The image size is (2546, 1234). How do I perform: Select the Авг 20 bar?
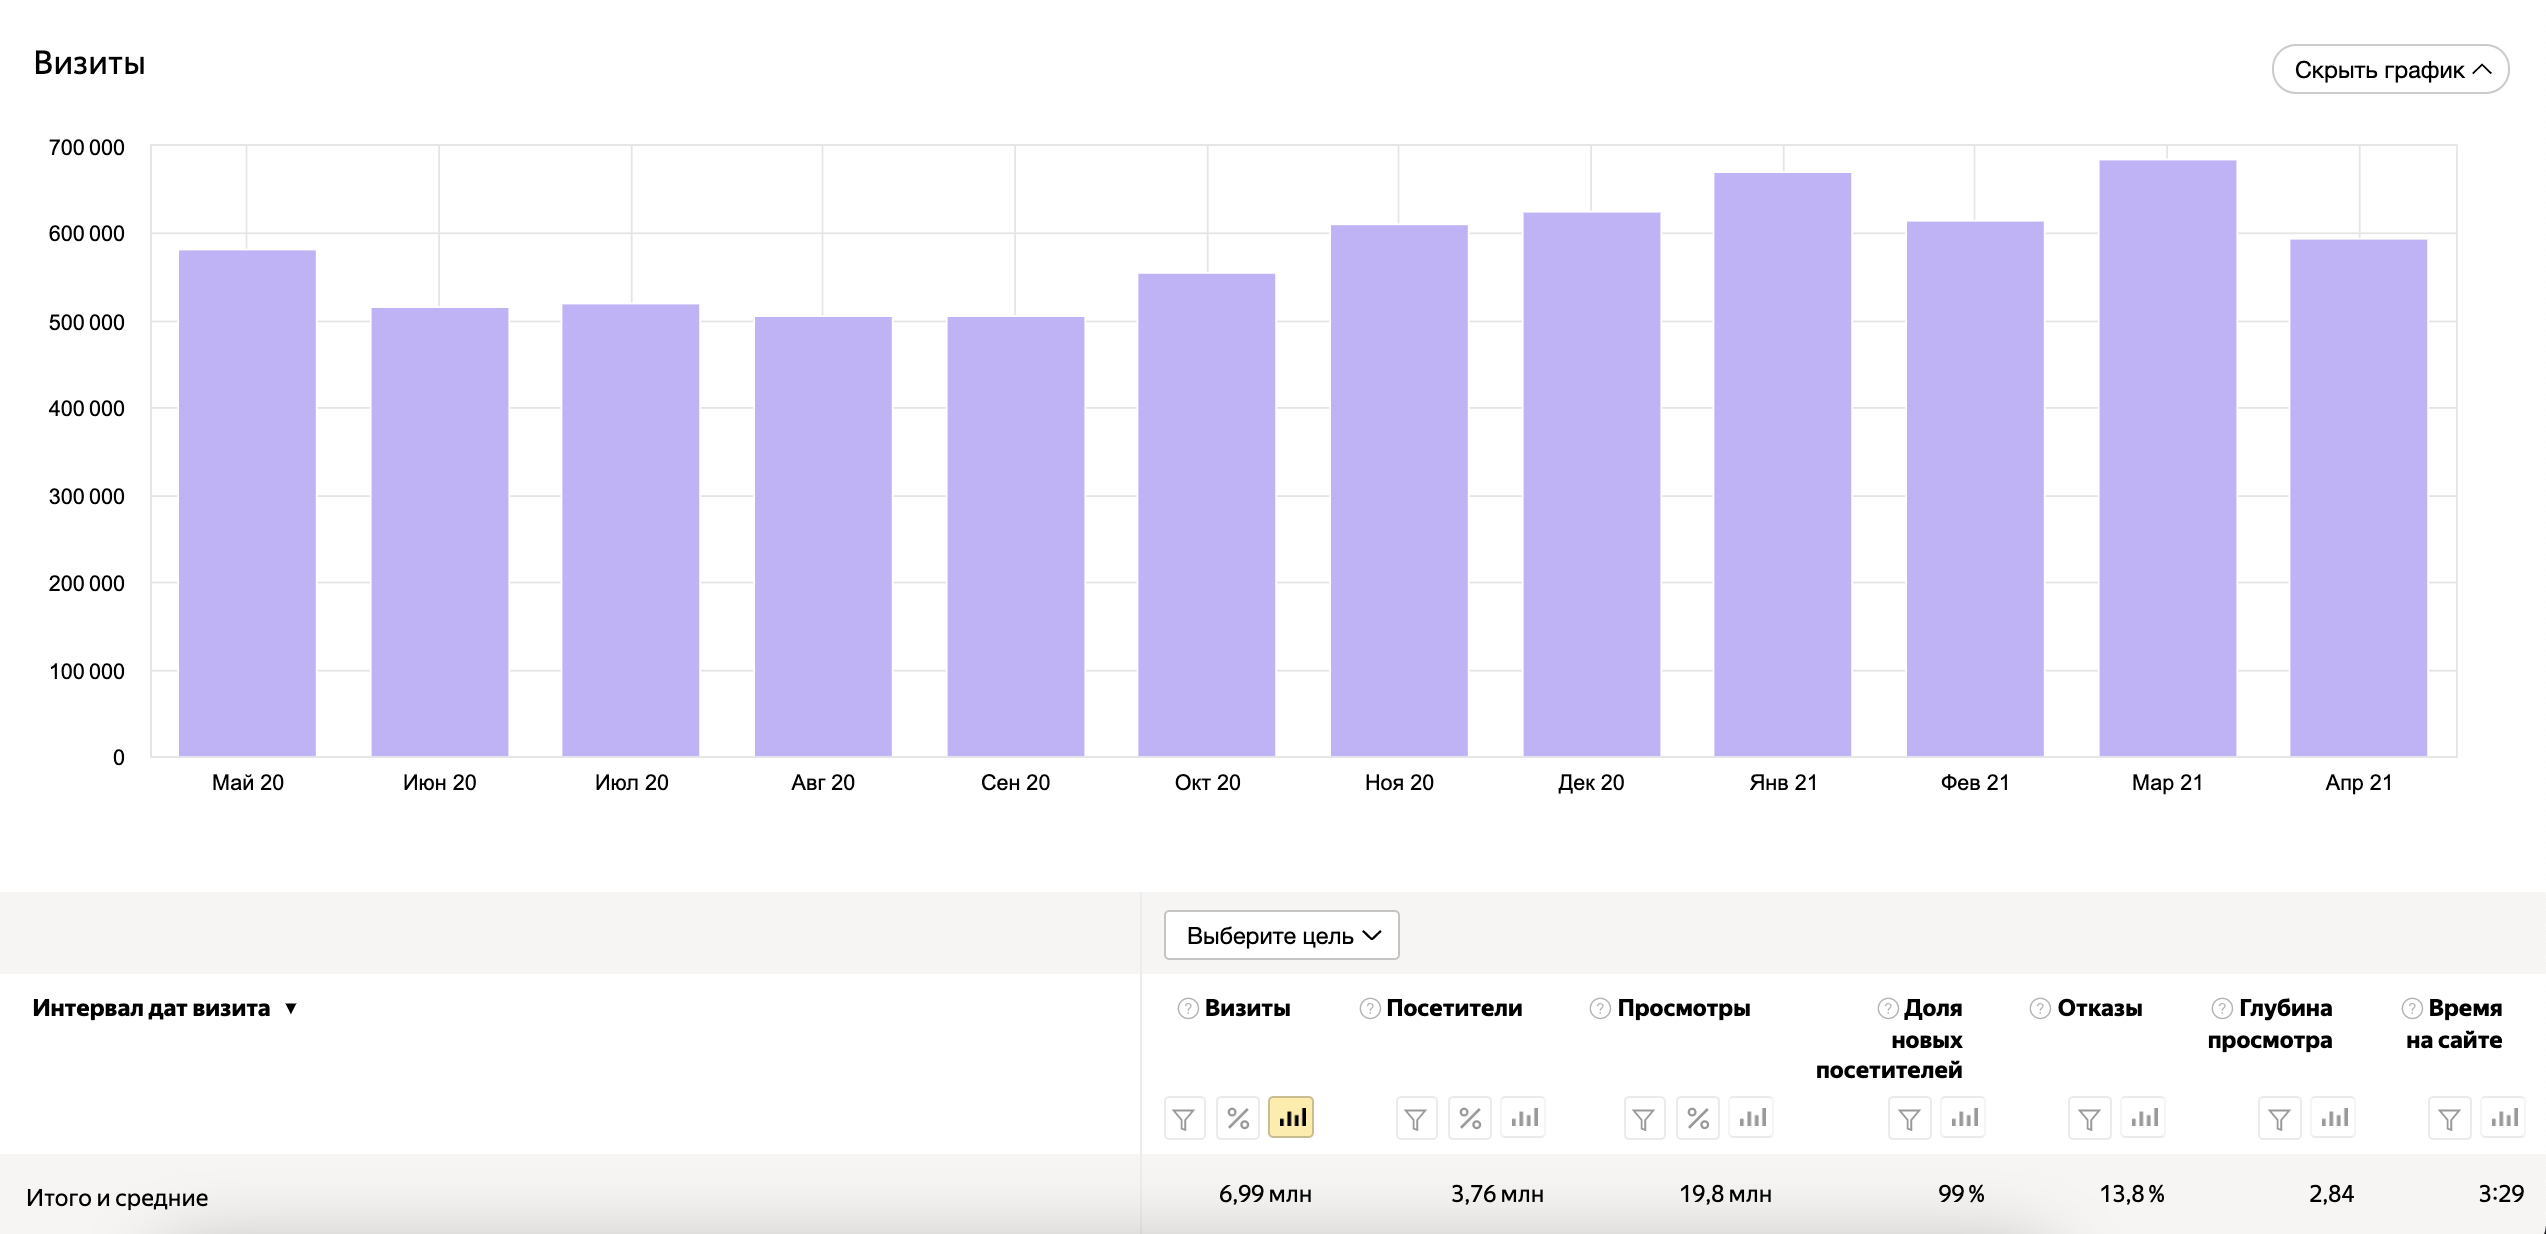pos(823,536)
